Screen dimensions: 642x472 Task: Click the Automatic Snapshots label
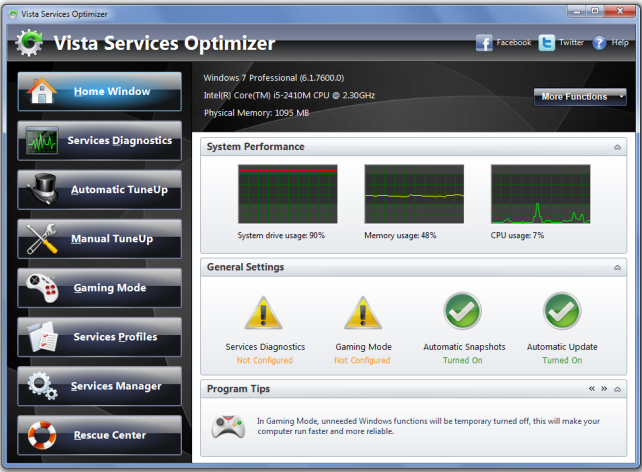[464, 347]
